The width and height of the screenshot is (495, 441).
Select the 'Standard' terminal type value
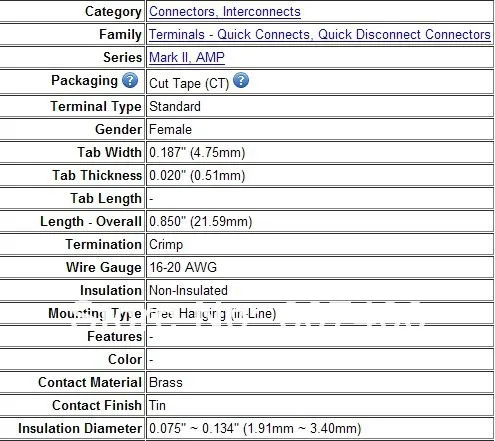coord(175,107)
